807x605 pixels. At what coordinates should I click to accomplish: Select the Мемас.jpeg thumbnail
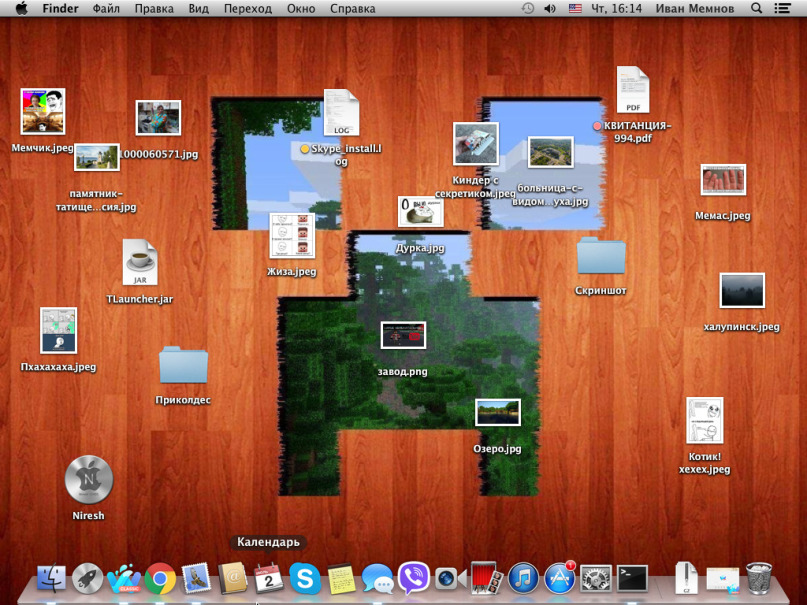click(x=723, y=180)
